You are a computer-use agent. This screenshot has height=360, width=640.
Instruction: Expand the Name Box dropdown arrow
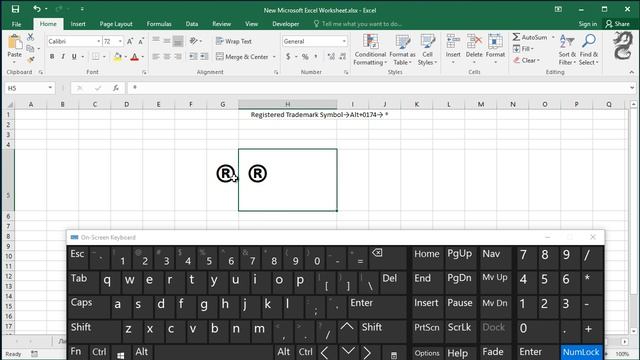coord(50,88)
